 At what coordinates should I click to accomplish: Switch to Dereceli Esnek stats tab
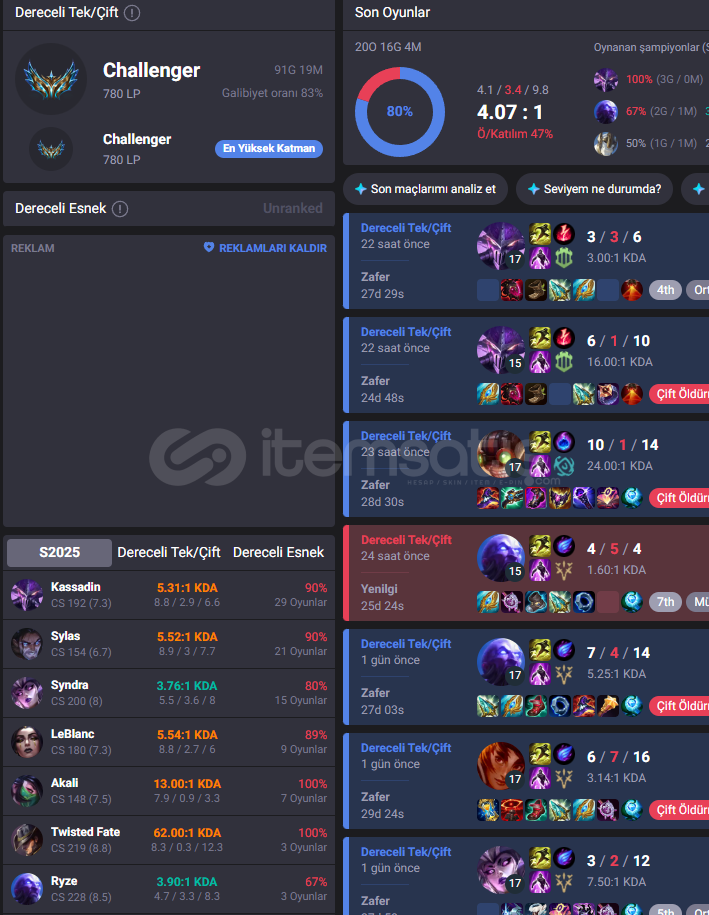point(278,552)
